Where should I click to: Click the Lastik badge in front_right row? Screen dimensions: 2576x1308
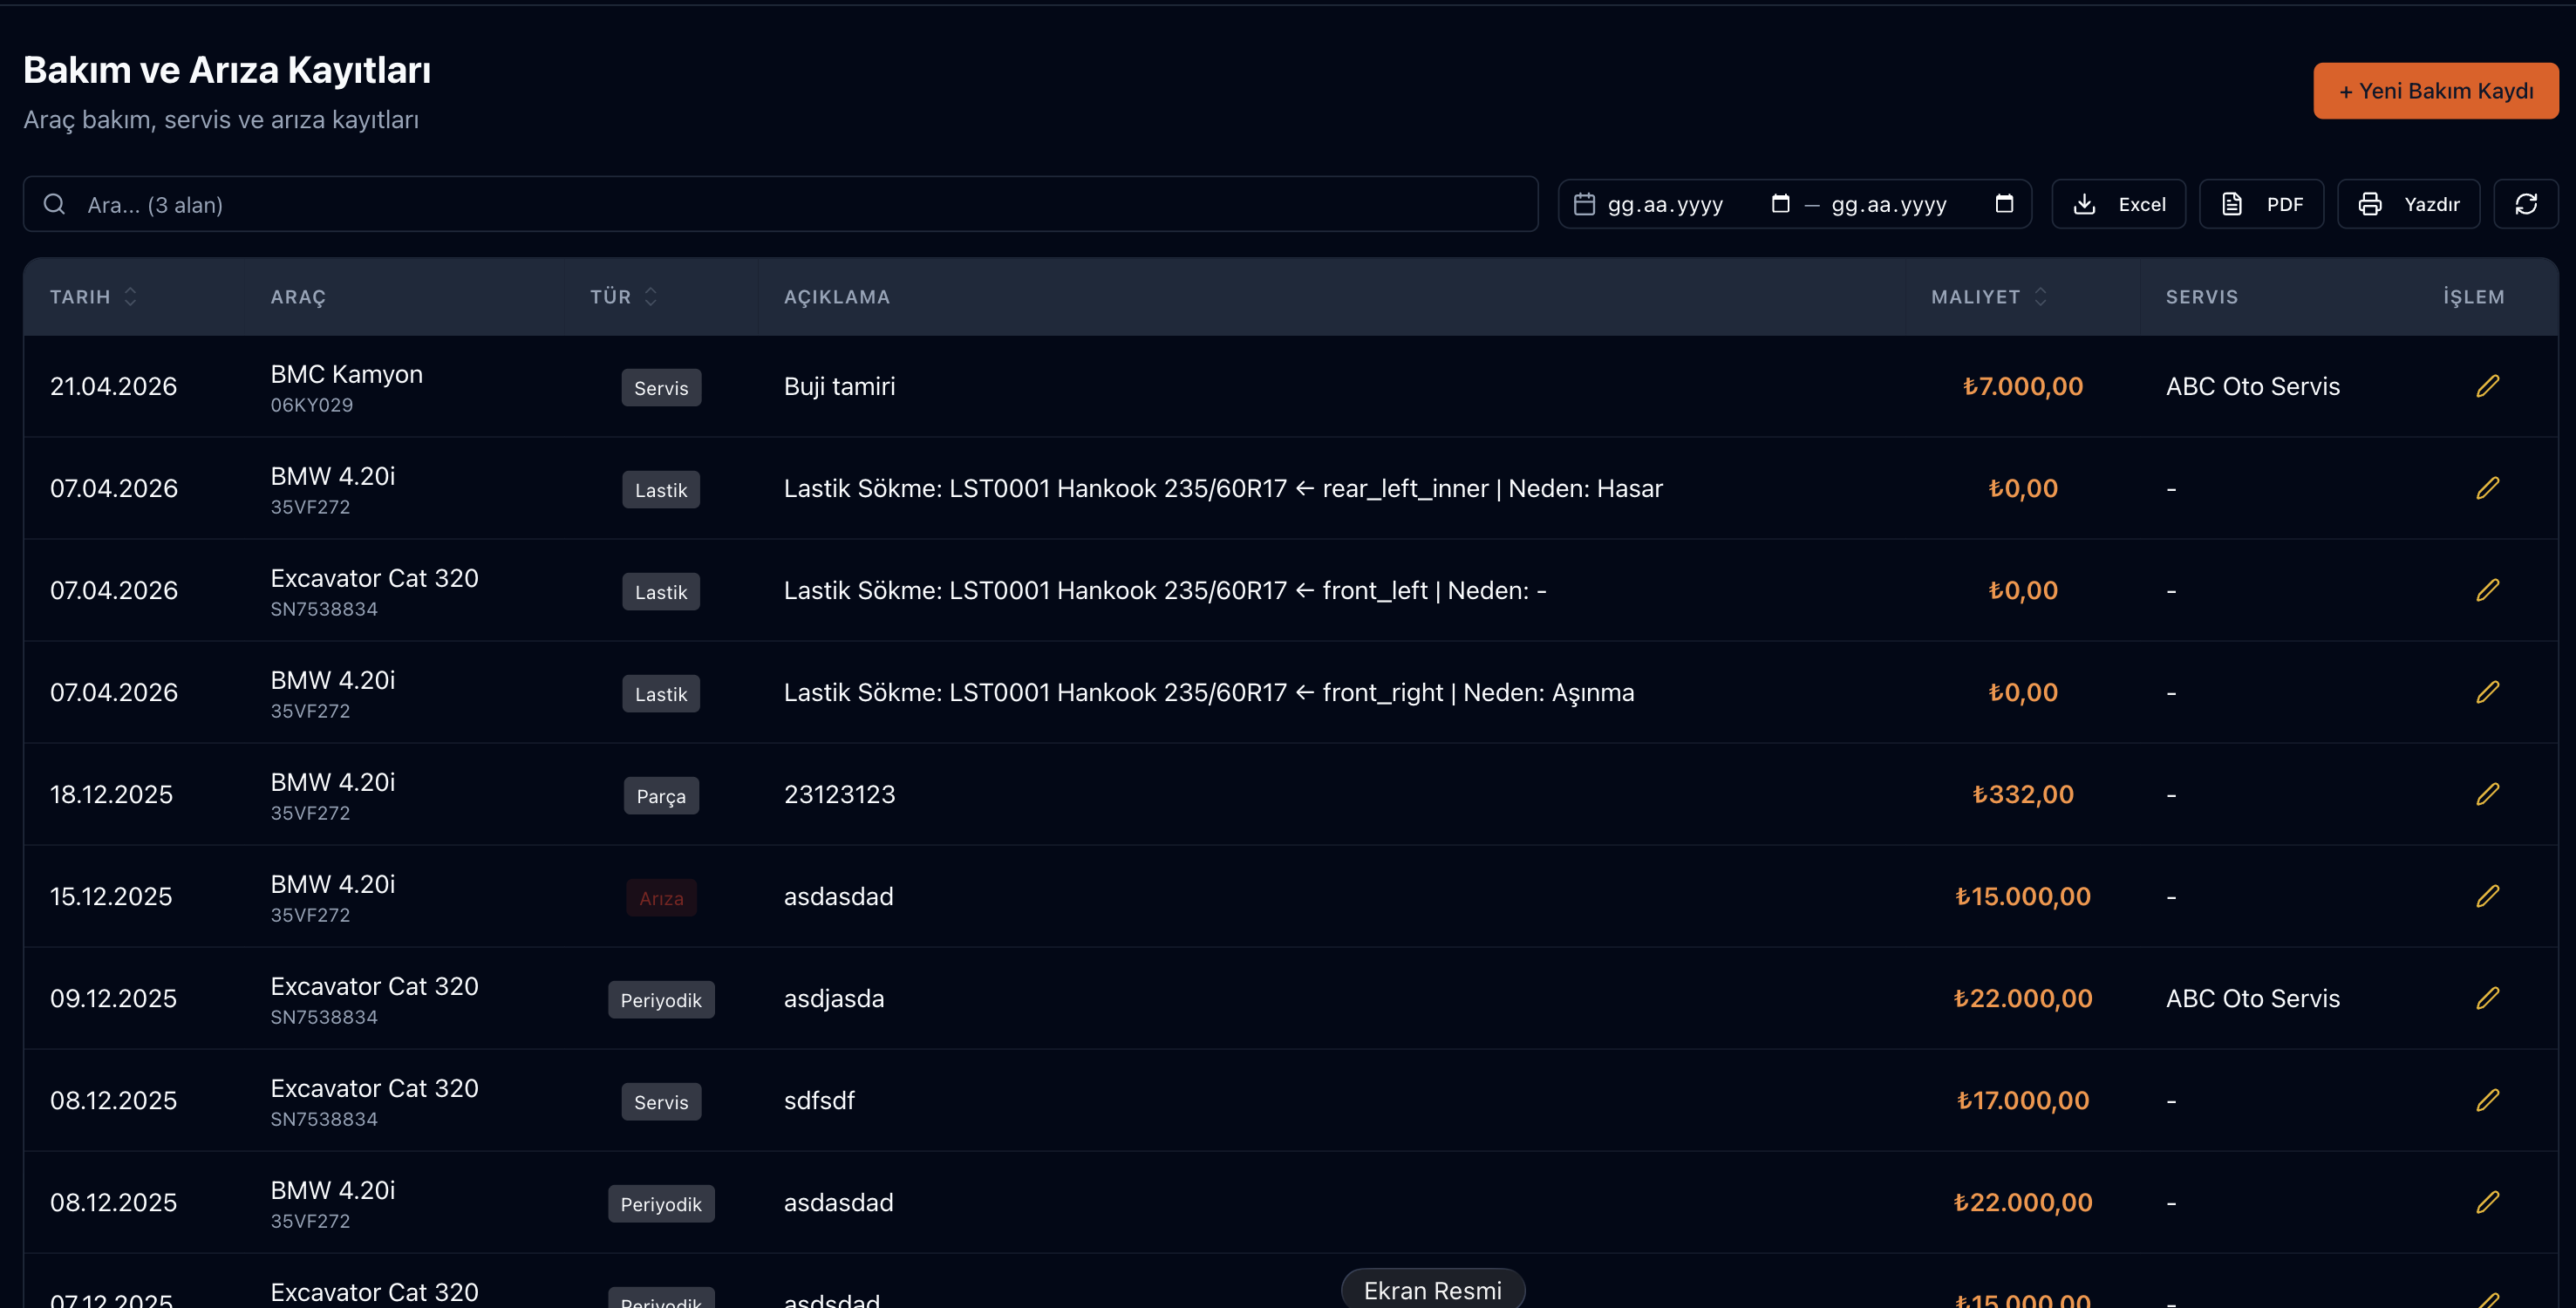coord(661,694)
